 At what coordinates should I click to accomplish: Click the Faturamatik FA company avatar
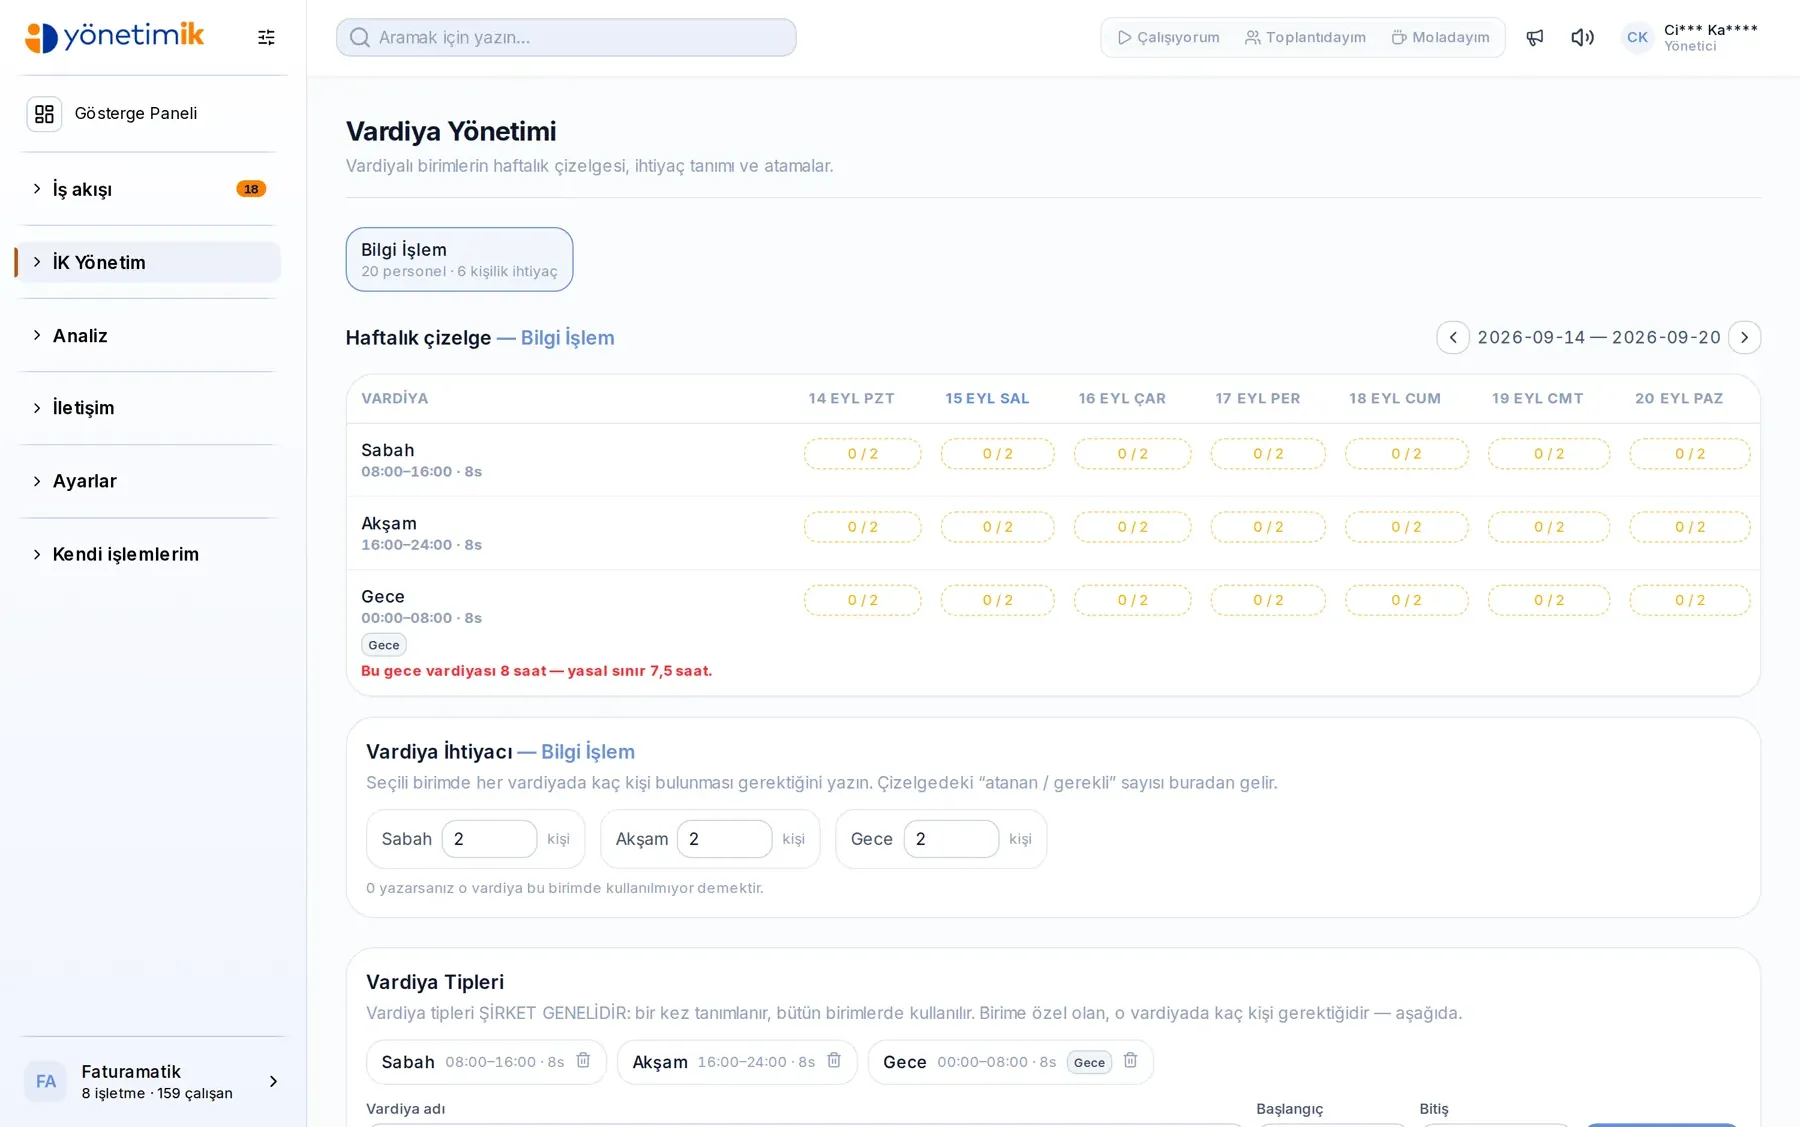(45, 1081)
